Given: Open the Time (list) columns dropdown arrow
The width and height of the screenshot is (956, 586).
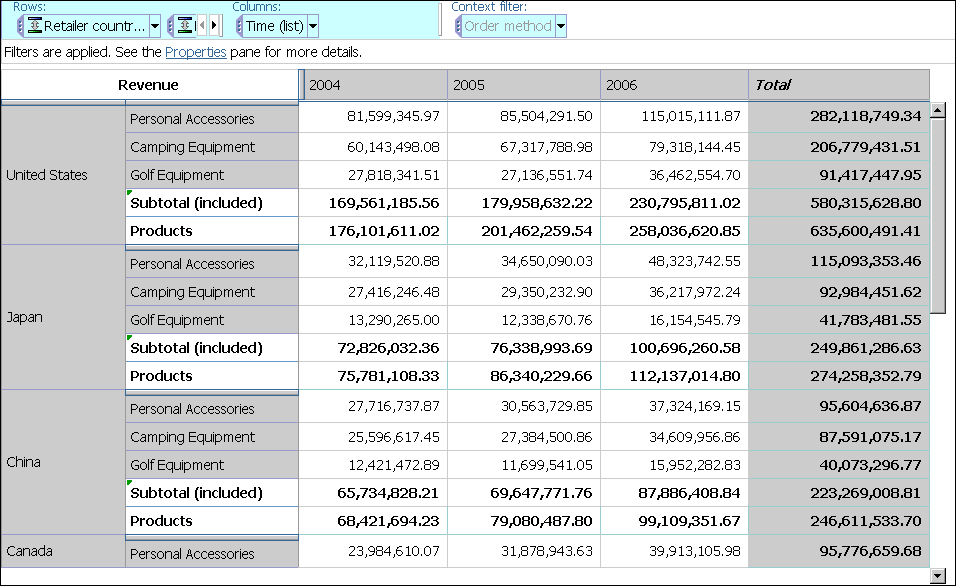Looking at the screenshot, I should click(x=313, y=26).
